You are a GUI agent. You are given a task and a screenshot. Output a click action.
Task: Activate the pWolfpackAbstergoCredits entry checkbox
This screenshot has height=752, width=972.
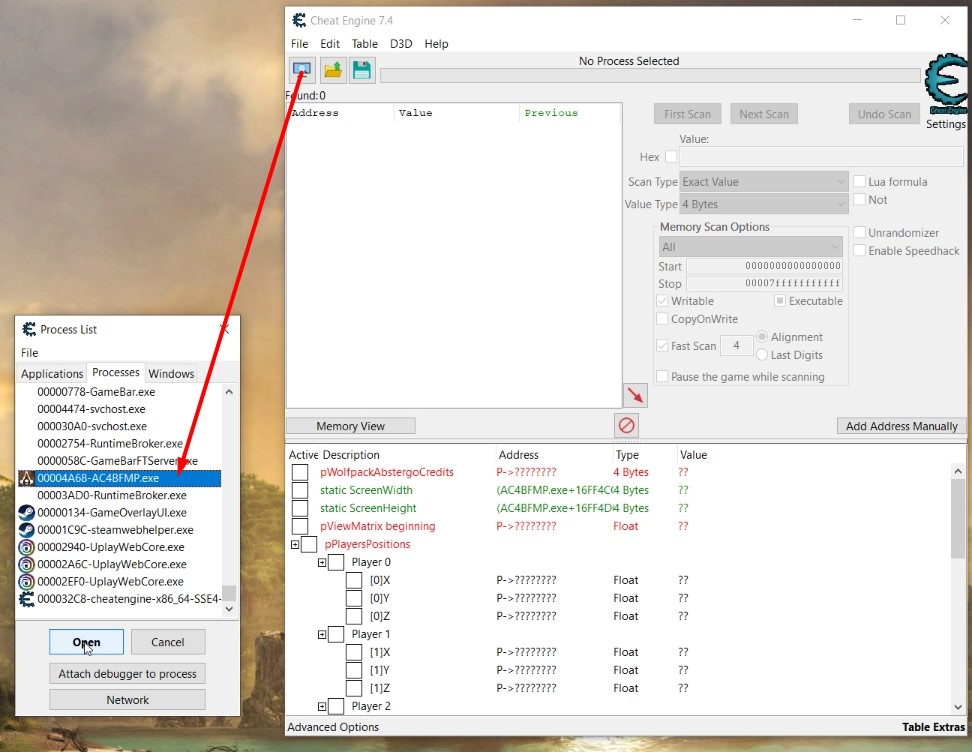point(300,472)
